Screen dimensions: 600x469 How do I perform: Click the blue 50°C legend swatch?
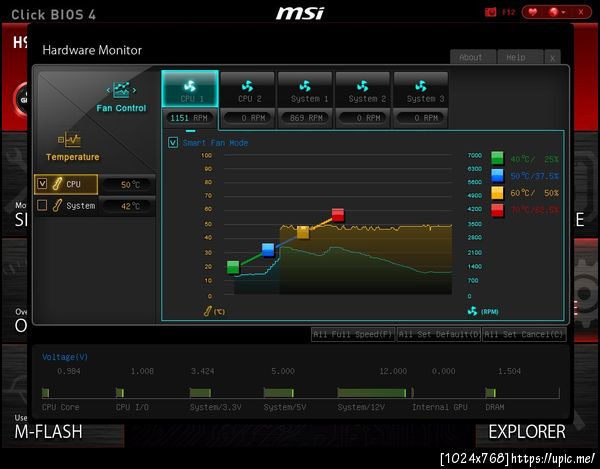point(497,176)
